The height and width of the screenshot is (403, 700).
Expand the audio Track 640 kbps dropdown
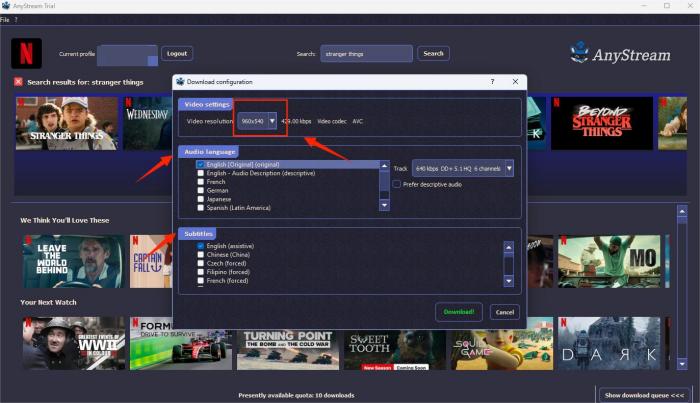[462, 168]
